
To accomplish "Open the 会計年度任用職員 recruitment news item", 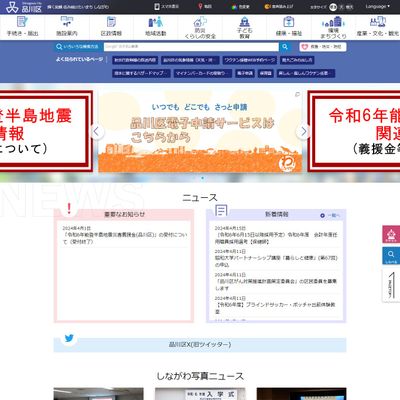I will pos(276,238).
